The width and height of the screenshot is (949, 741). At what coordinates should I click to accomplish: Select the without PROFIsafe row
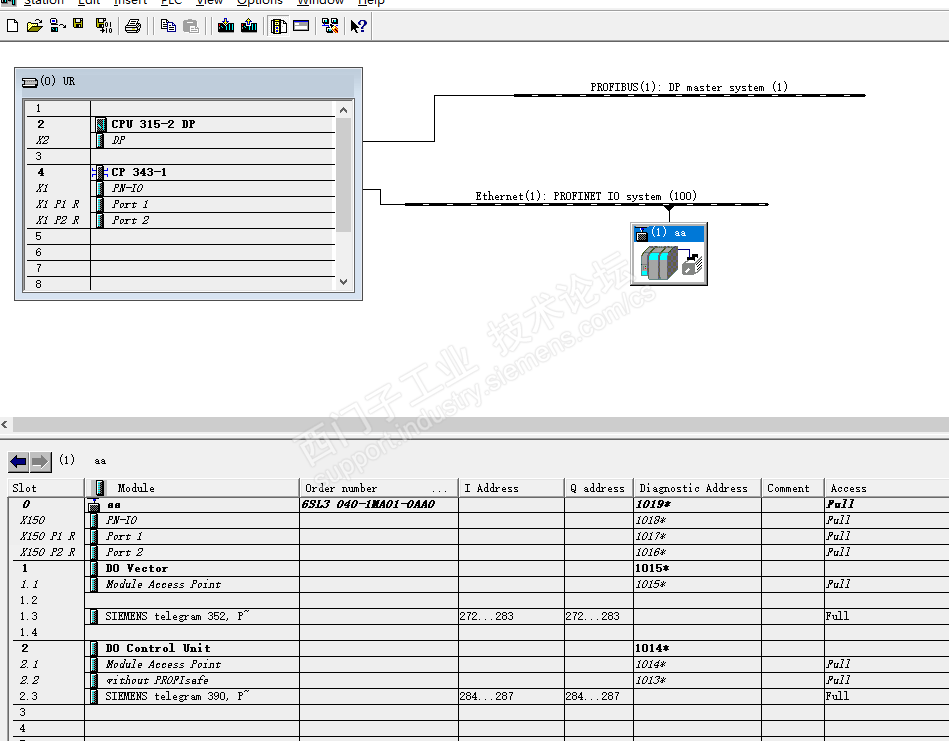[x=478, y=680]
